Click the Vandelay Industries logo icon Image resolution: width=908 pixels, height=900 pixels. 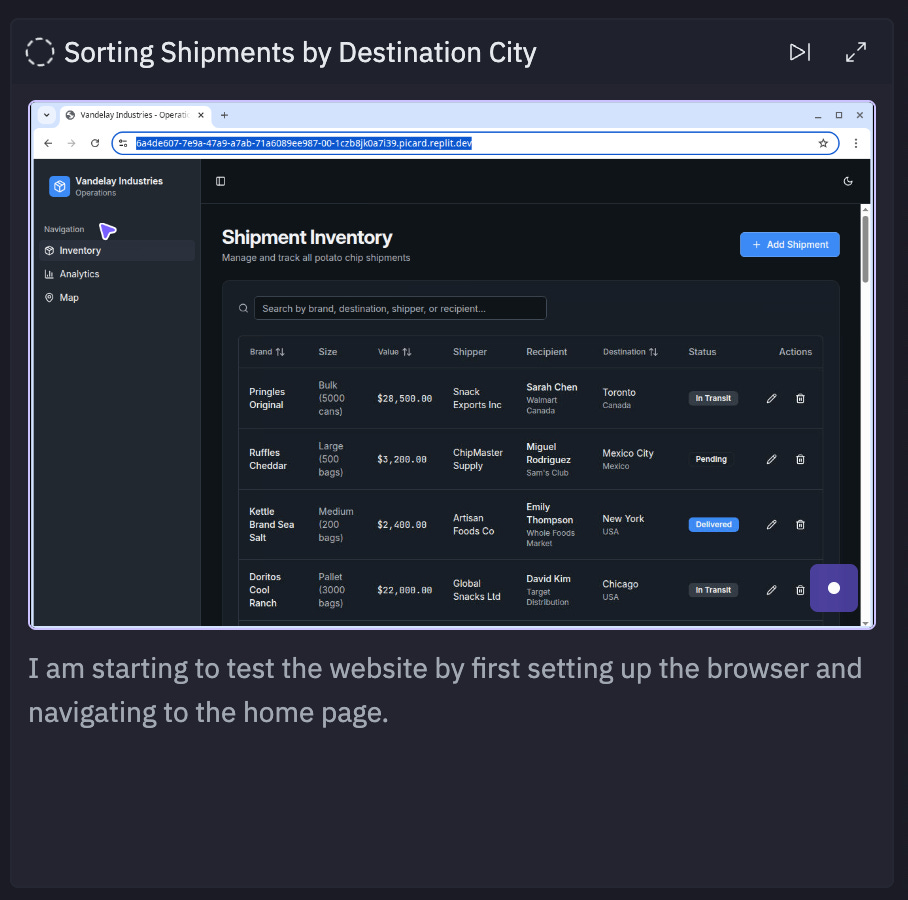[x=60, y=186]
